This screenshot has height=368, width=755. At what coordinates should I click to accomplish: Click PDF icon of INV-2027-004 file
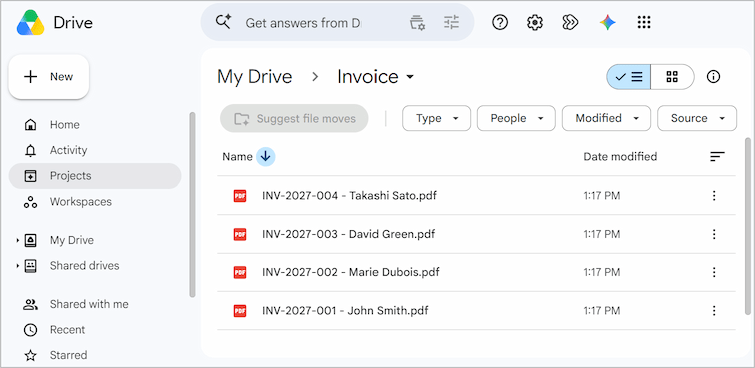pos(240,196)
